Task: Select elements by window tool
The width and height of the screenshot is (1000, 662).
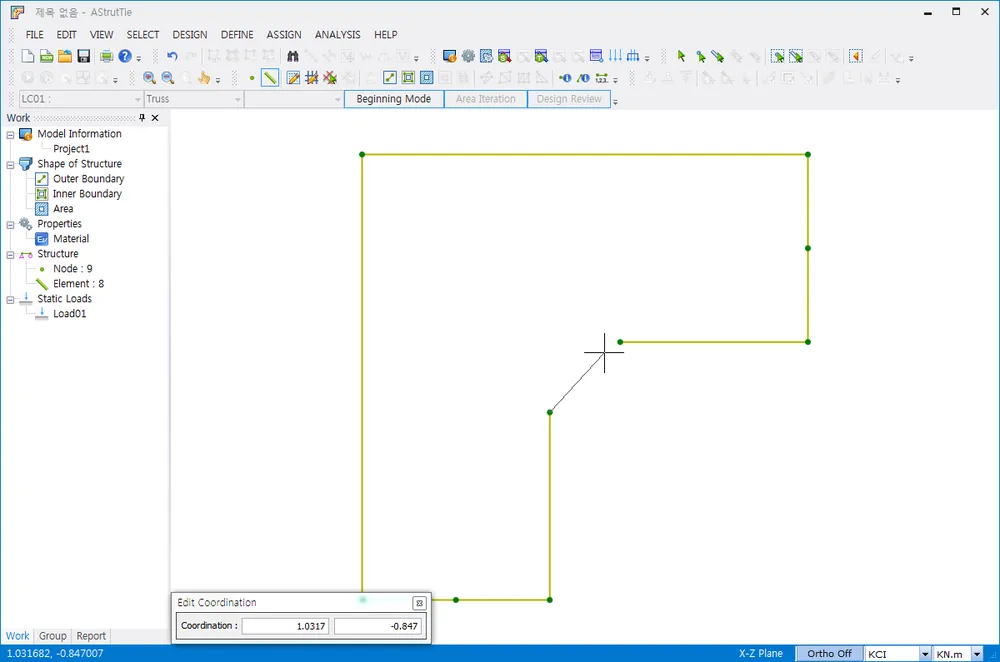Action: [x=796, y=57]
